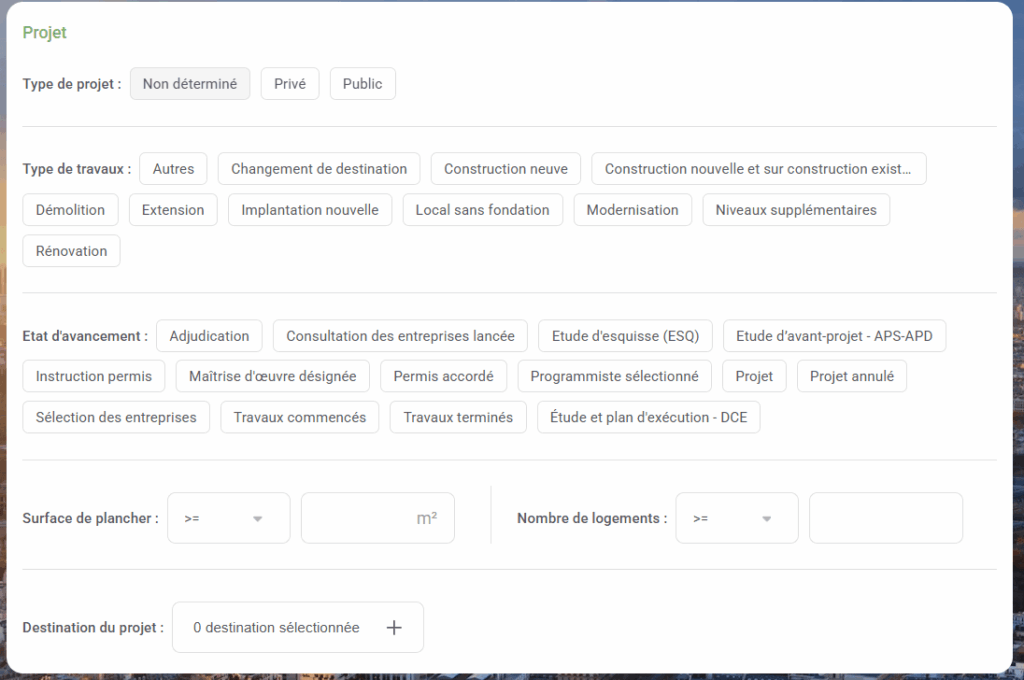The width and height of the screenshot is (1024, 680).
Task: Select 'Travaux commencés' status chip
Action: coord(300,417)
